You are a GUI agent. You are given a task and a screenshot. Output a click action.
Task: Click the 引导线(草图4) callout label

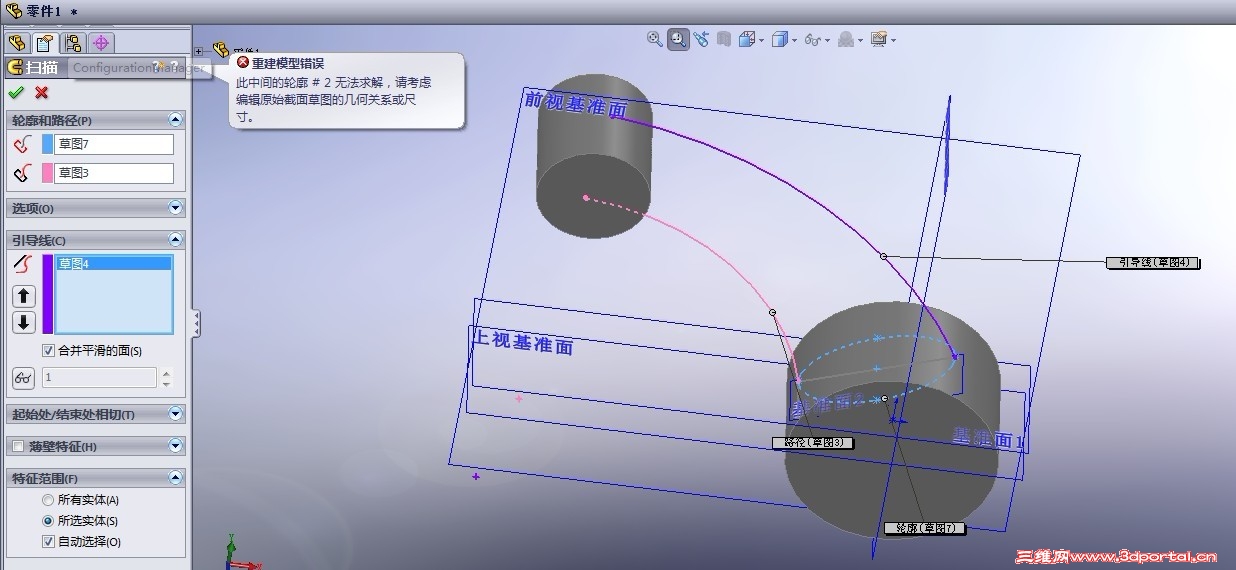tap(1153, 263)
